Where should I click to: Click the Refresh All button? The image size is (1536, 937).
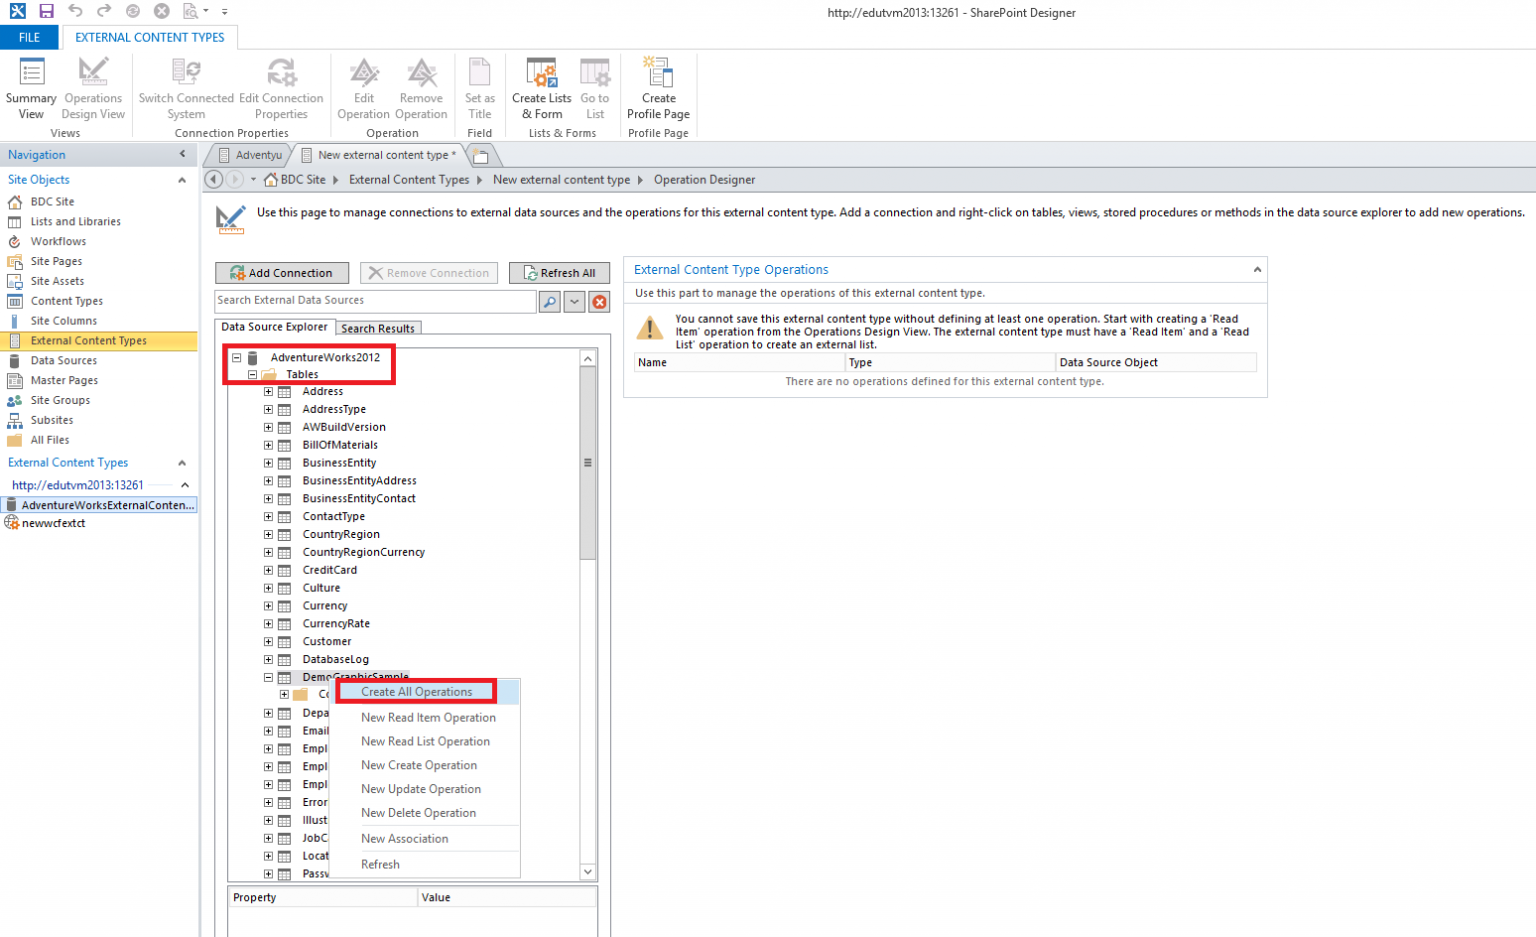pyautogui.click(x=559, y=272)
